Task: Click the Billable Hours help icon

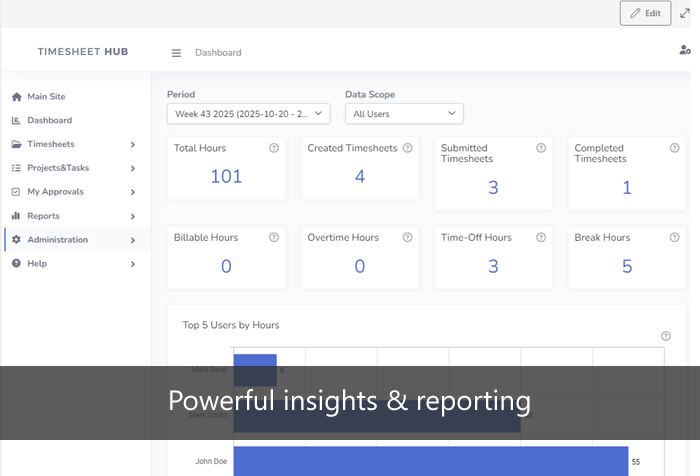Action: point(273,238)
